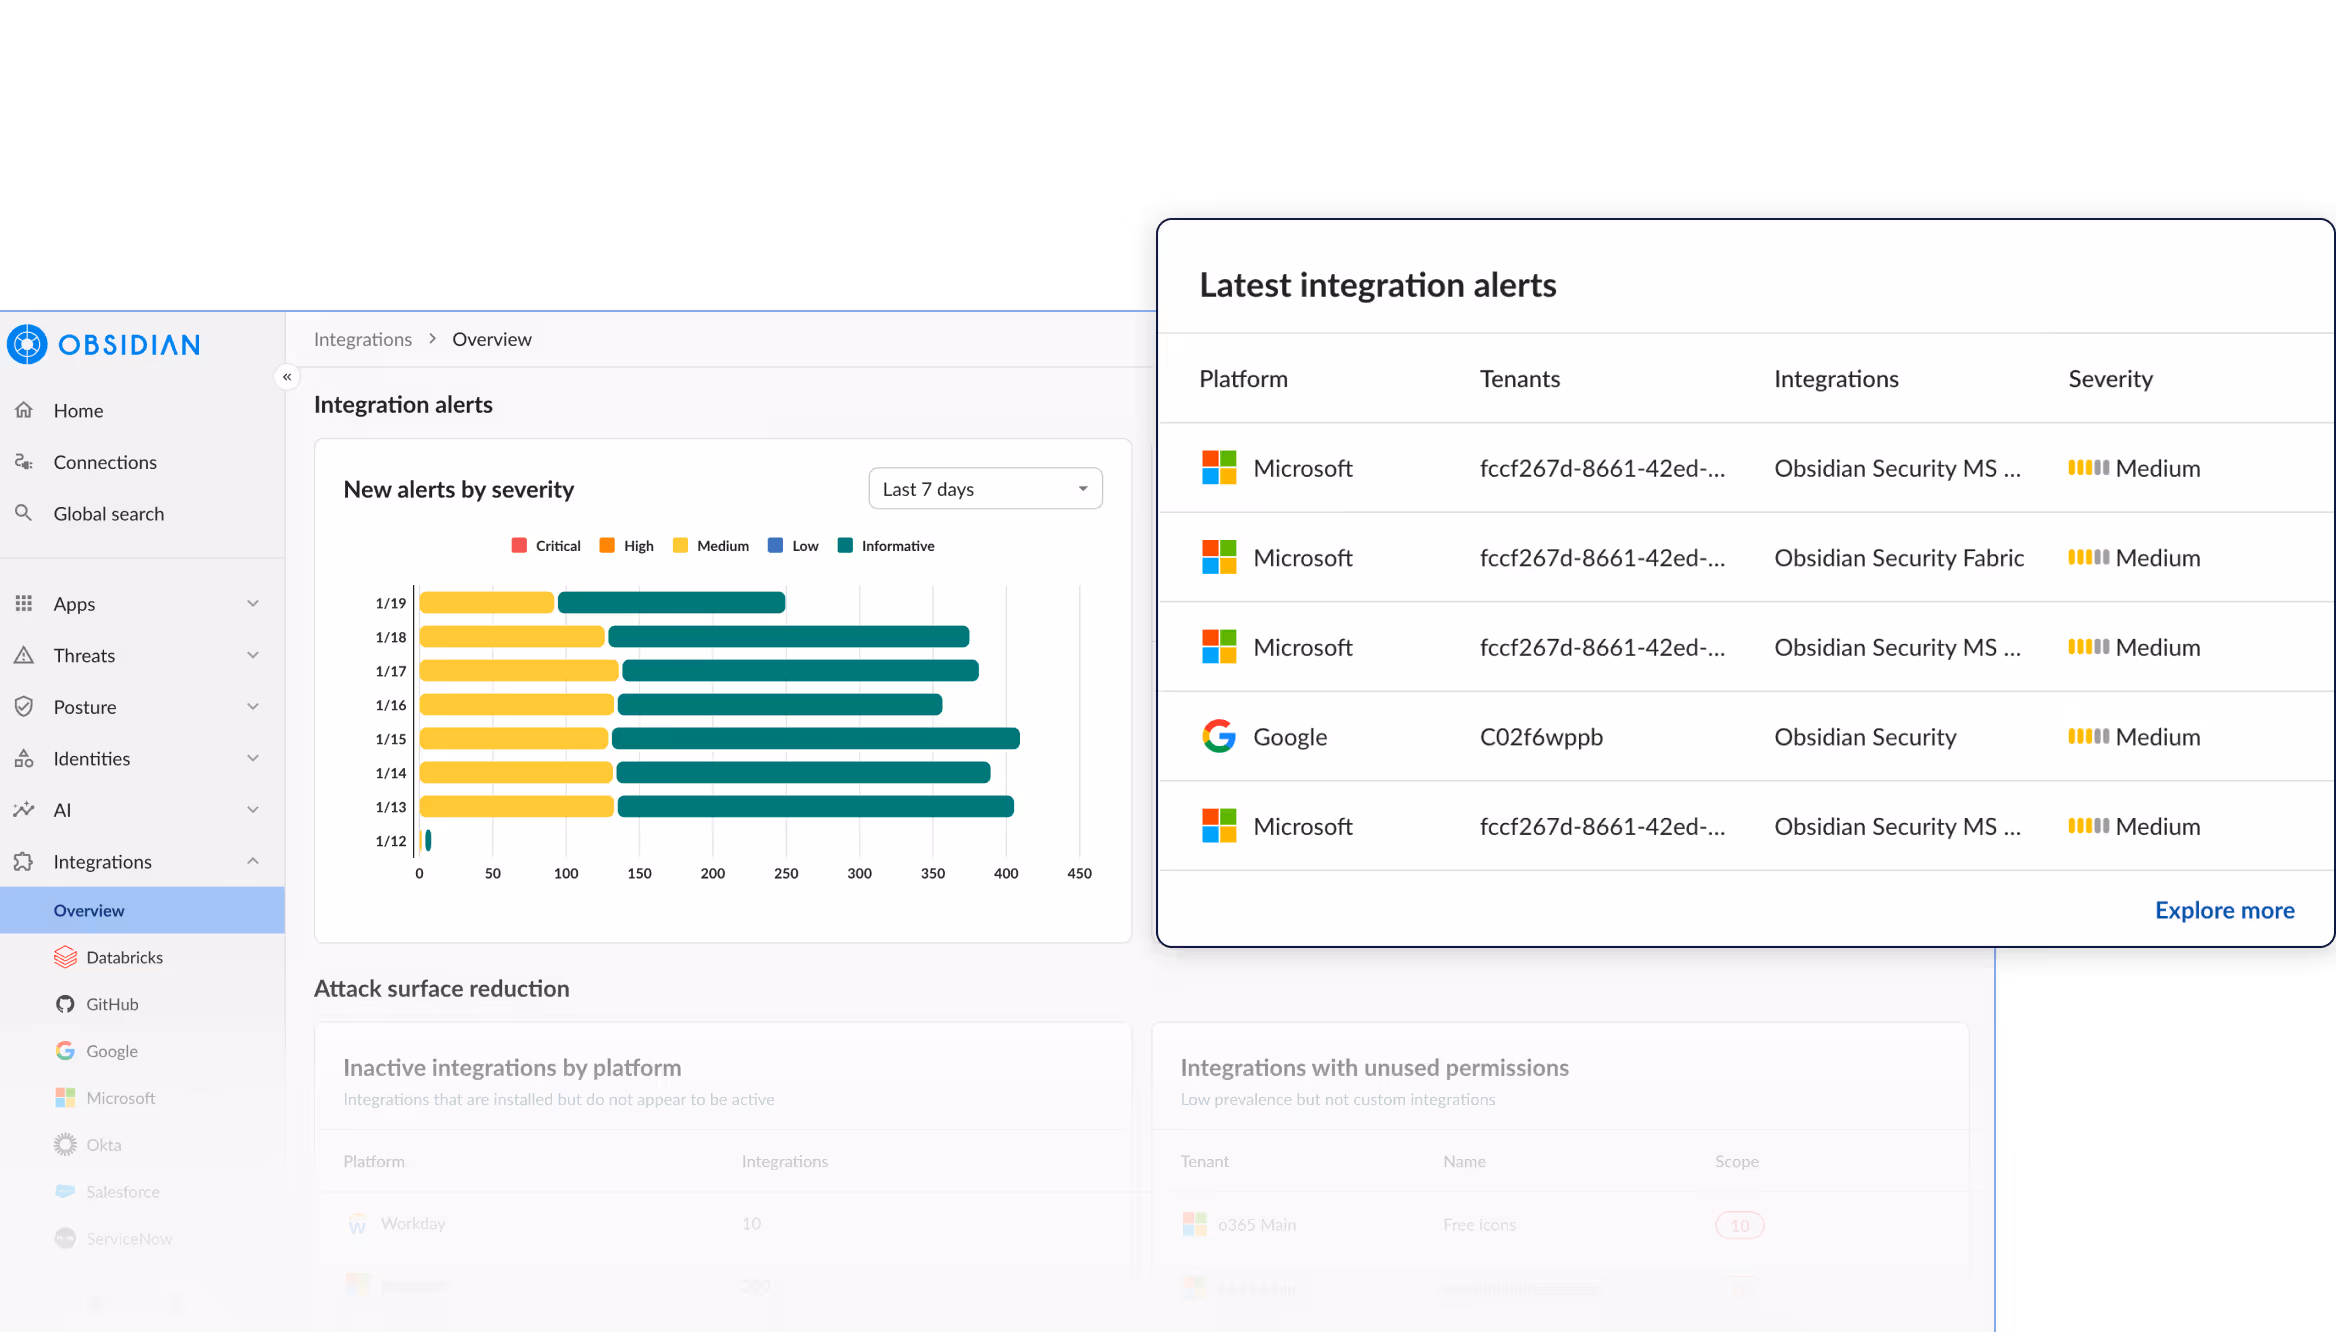Click the 1/15 teal Informative bar
The width and height of the screenshot is (2336, 1332).
815,739
